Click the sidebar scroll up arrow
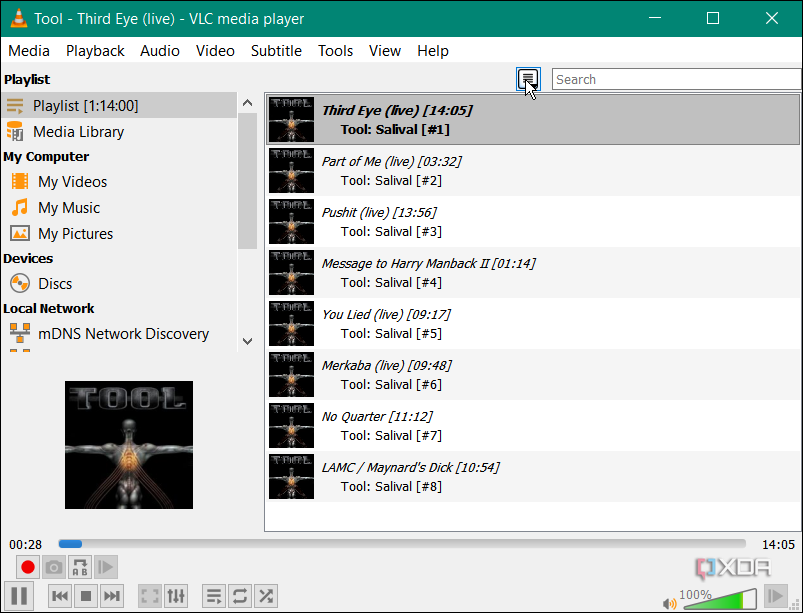 point(247,103)
